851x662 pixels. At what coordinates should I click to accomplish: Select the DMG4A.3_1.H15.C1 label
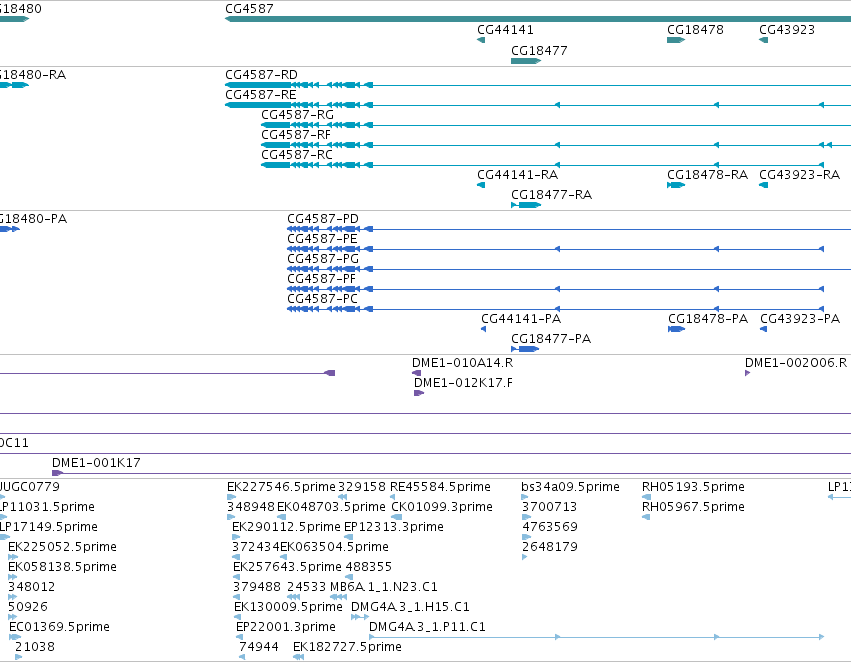[410, 607]
